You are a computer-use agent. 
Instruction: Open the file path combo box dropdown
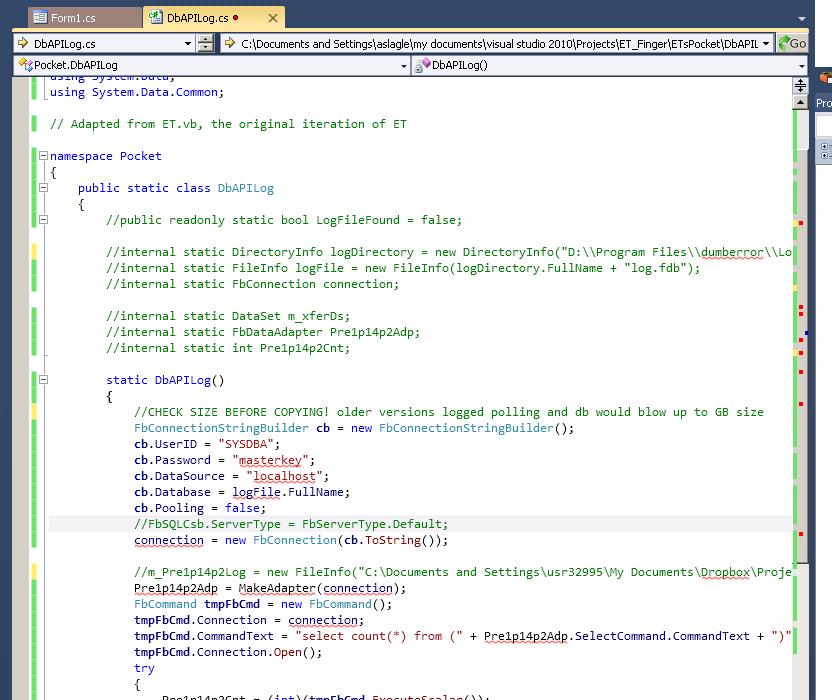pyautogui.click(x=766, y=44)
